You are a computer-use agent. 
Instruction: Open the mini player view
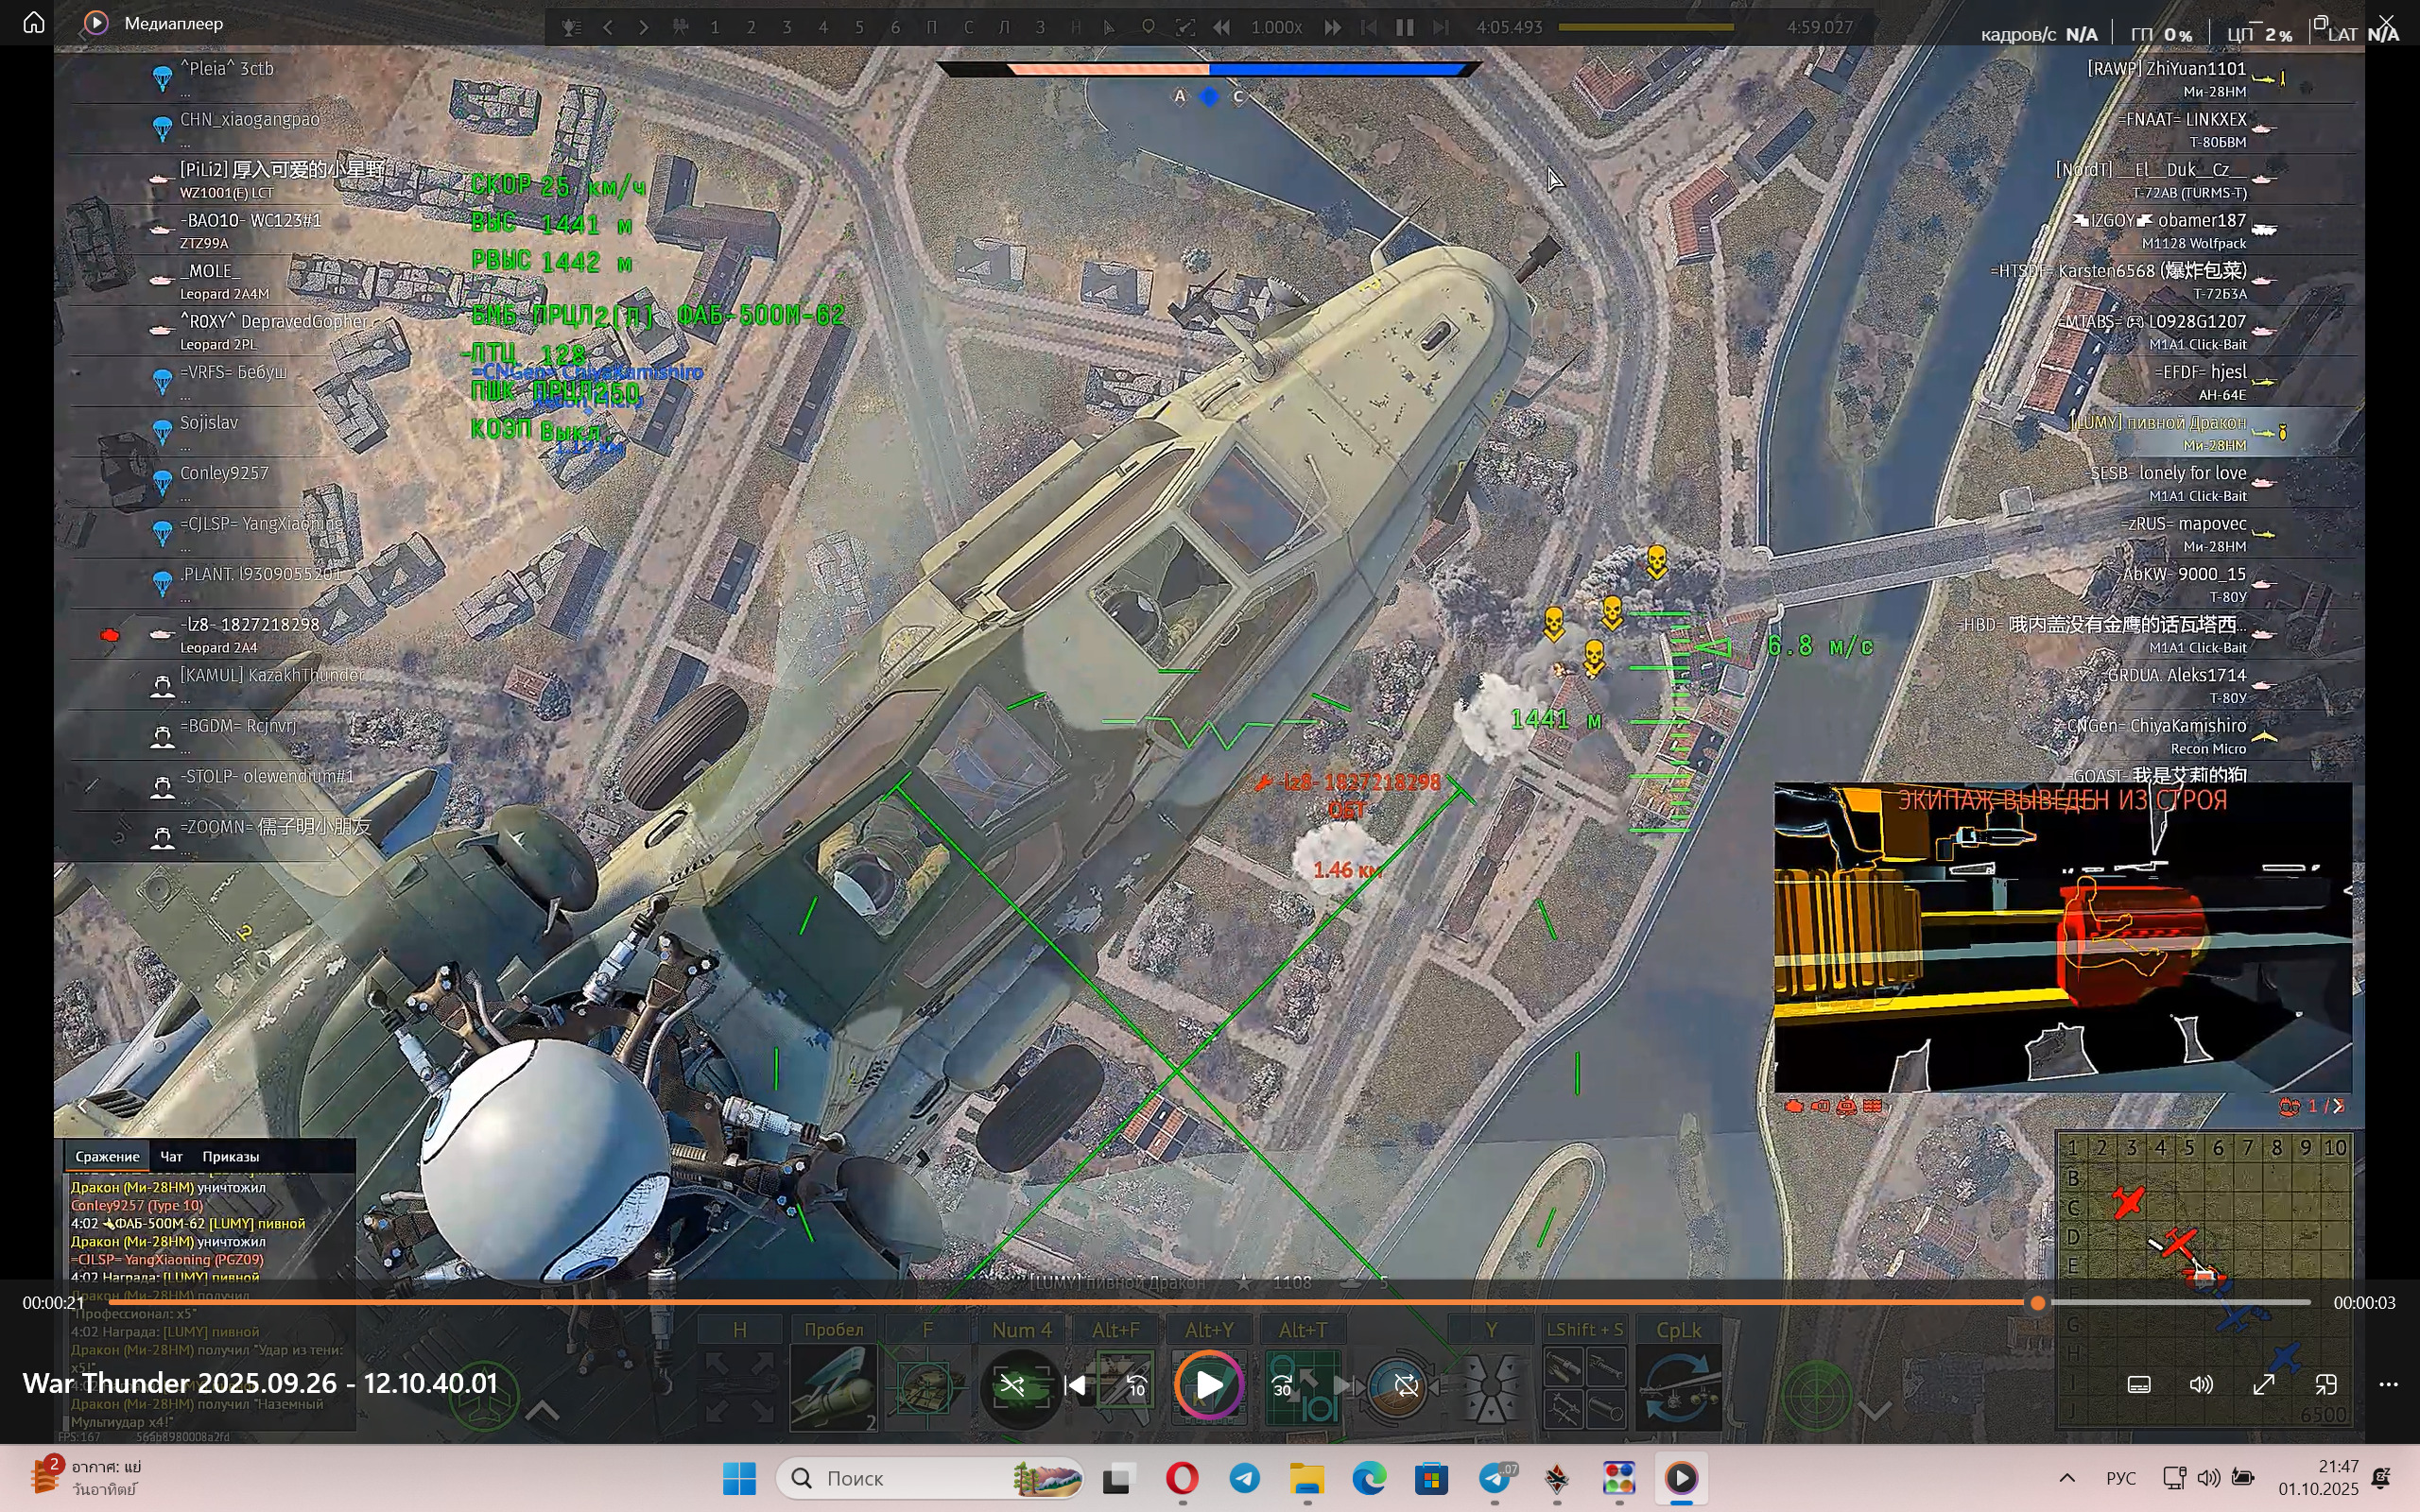(2326, 1385)
